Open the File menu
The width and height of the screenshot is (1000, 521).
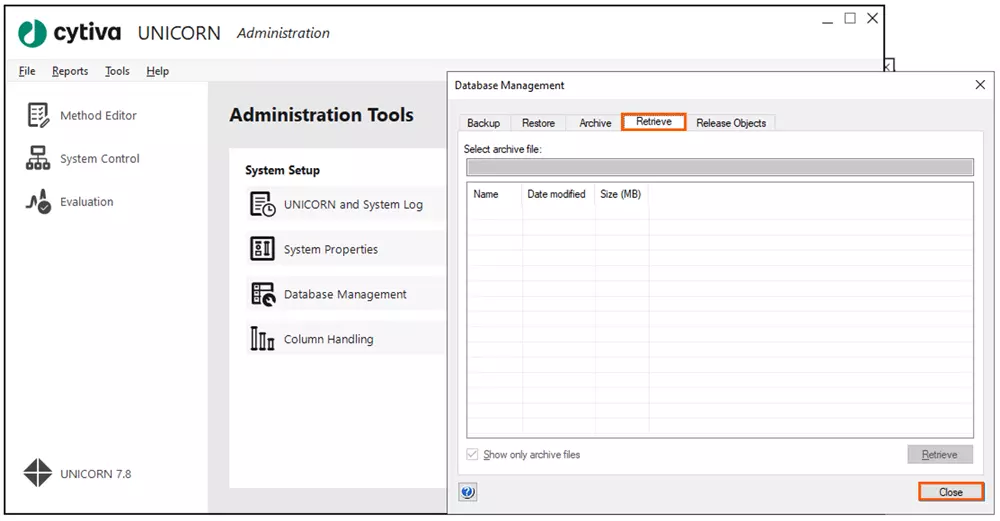tap(27, 71)
